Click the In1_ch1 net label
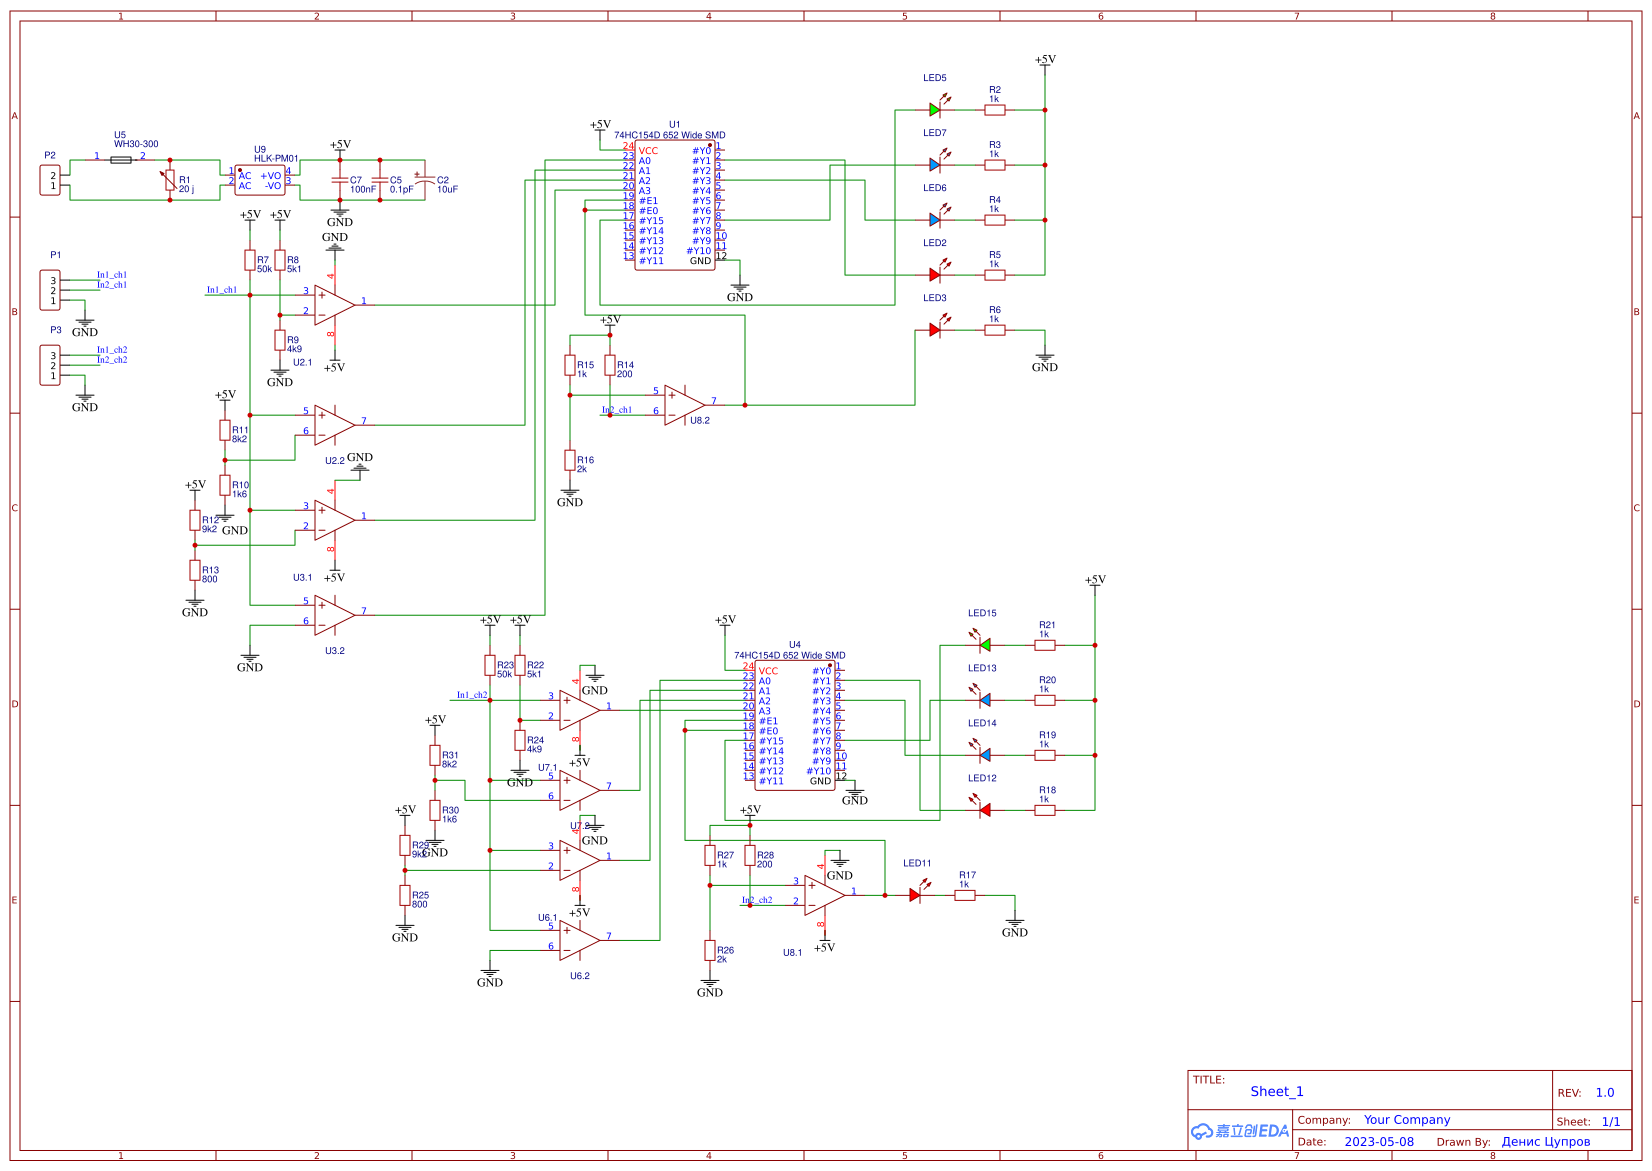 click(x=221, y=290)
